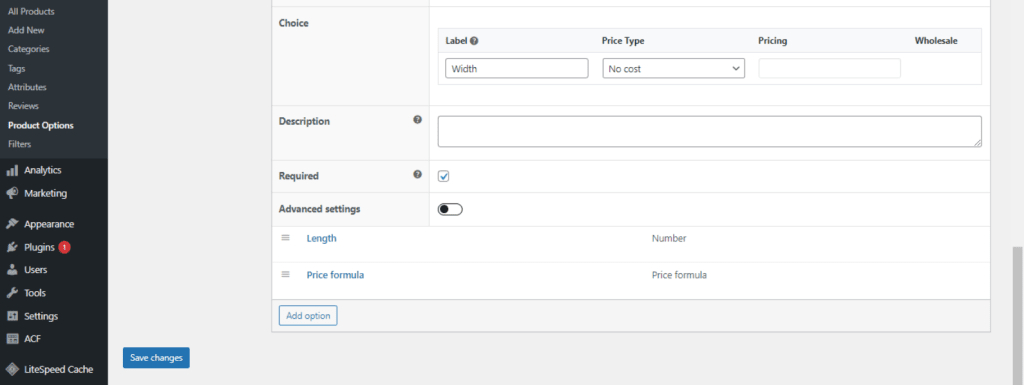Viewport: 1024px width, 385px height.
Task: Open the Price formula option link
Action: [335, 275]
